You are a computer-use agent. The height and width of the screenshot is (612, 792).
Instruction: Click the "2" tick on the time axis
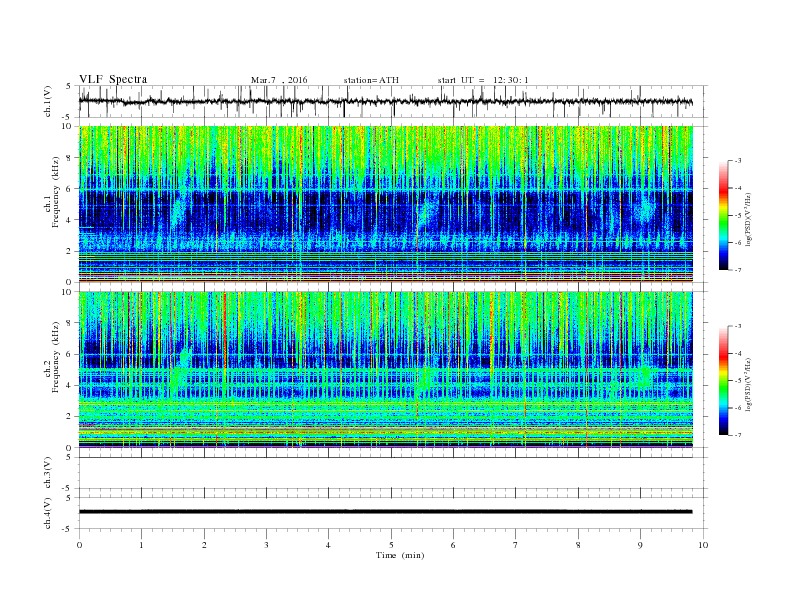(x=204, y=545)
